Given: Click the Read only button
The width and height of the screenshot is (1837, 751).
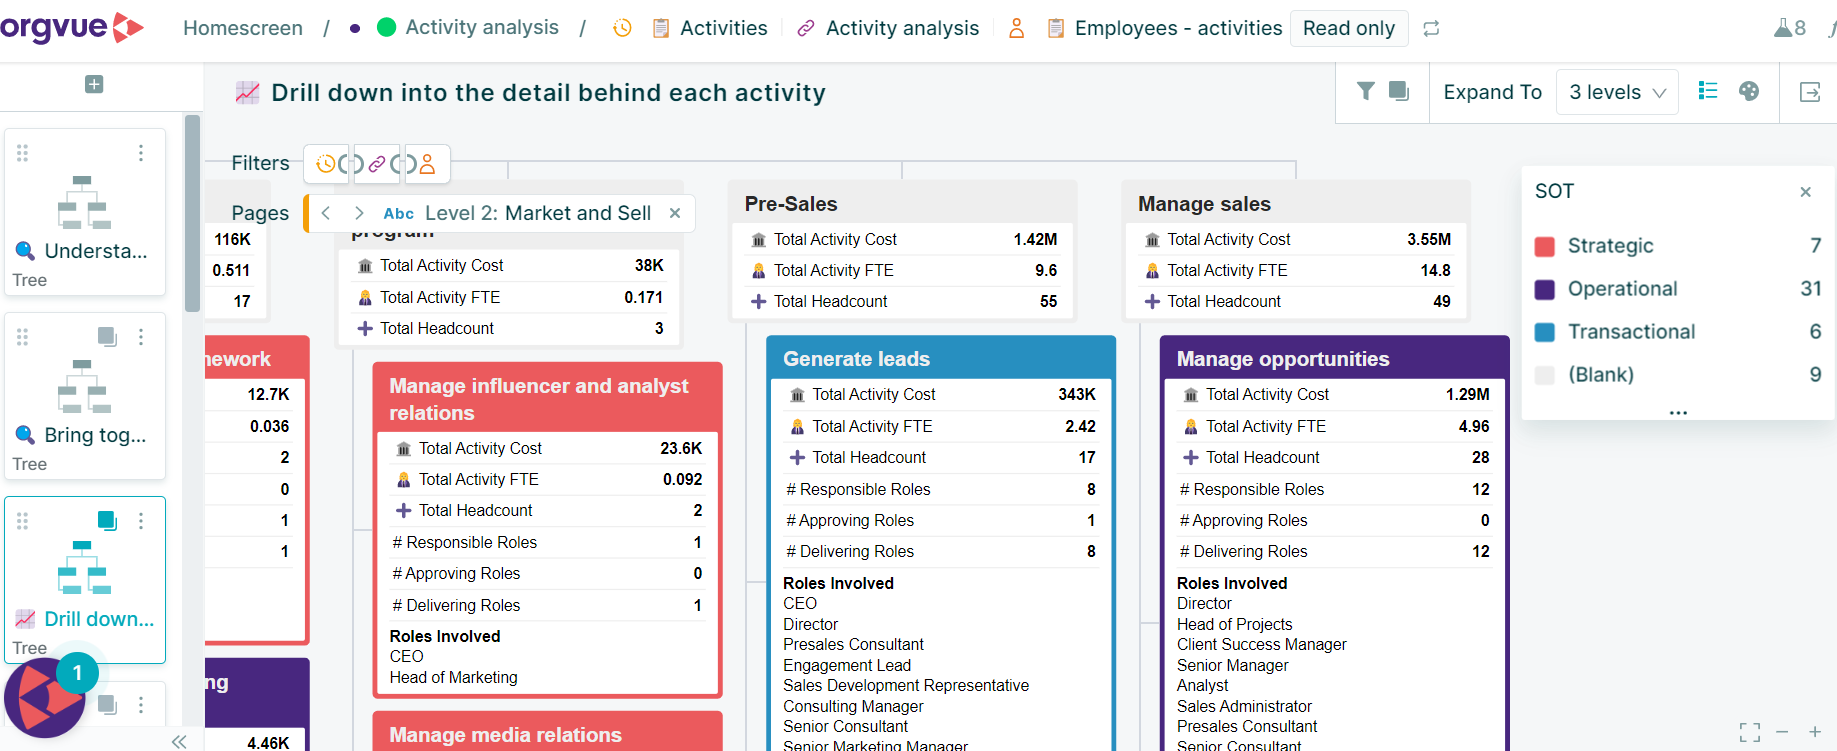Looking at the screenshot, I should coord(1349,28).
